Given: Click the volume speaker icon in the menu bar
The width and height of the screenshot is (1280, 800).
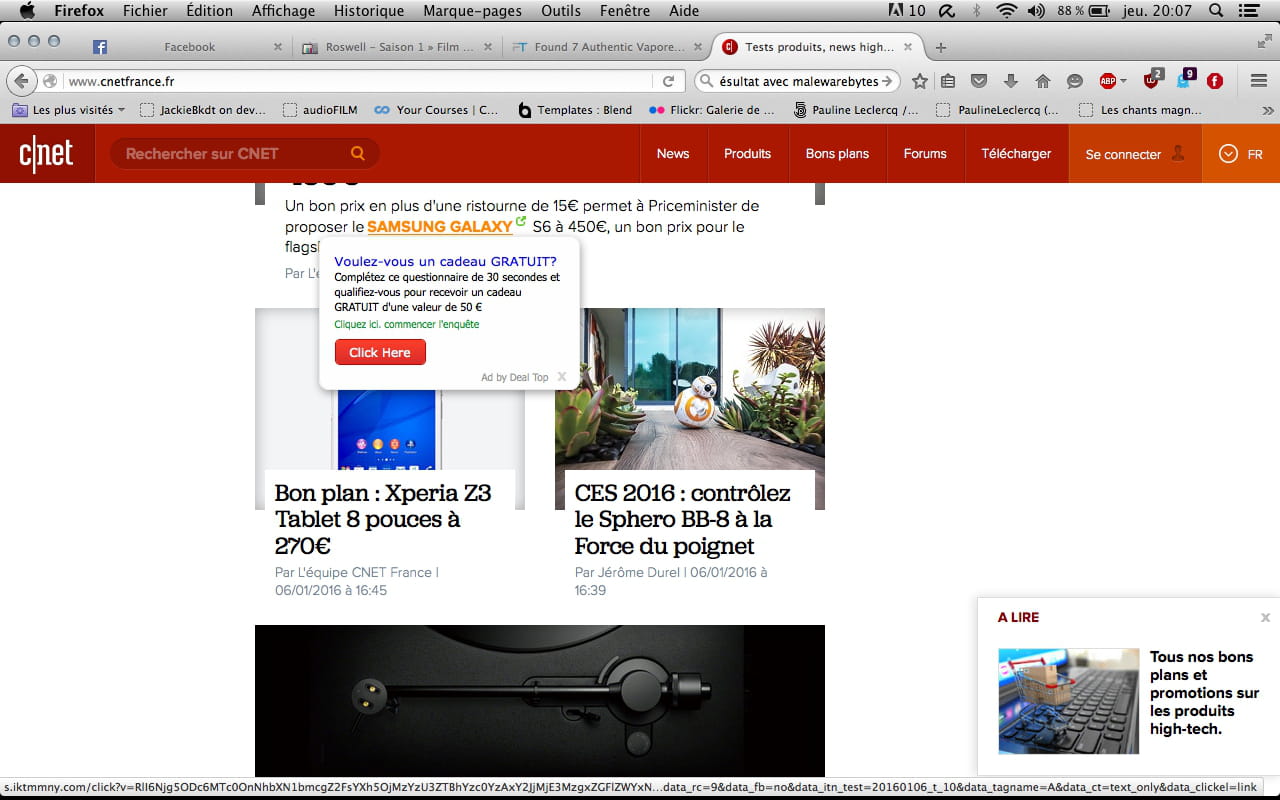Looking at the screenshot, I should 1036,10.
